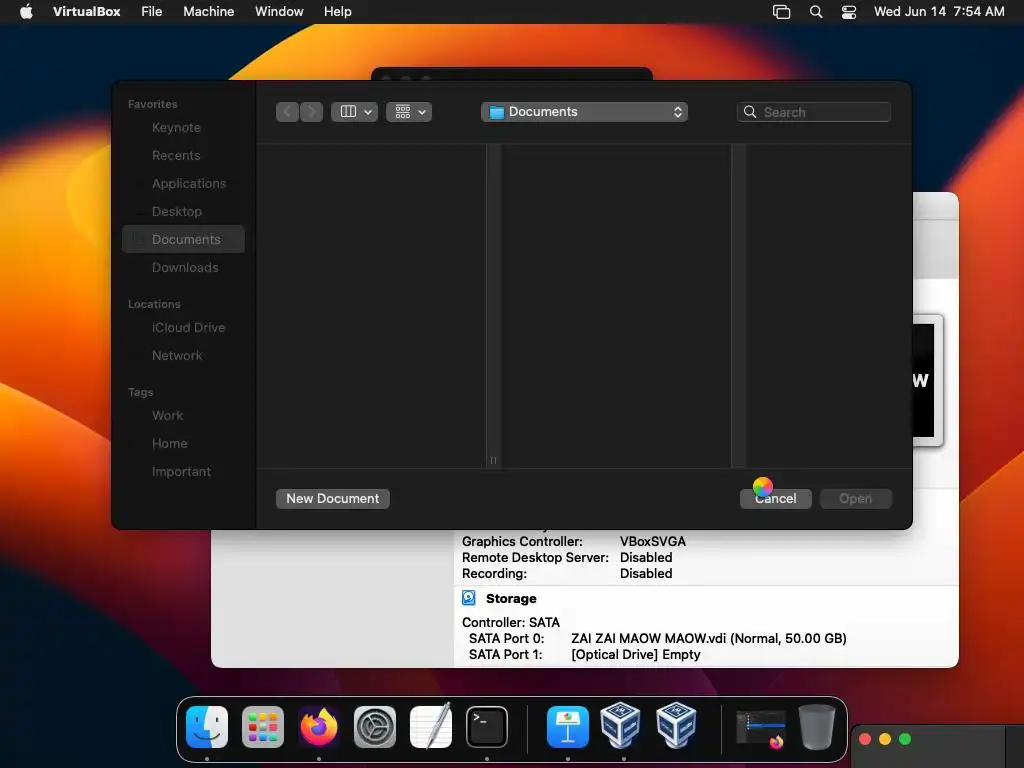
Task: Select Desktop in the sidebar
Action: [x=184, y=212]
